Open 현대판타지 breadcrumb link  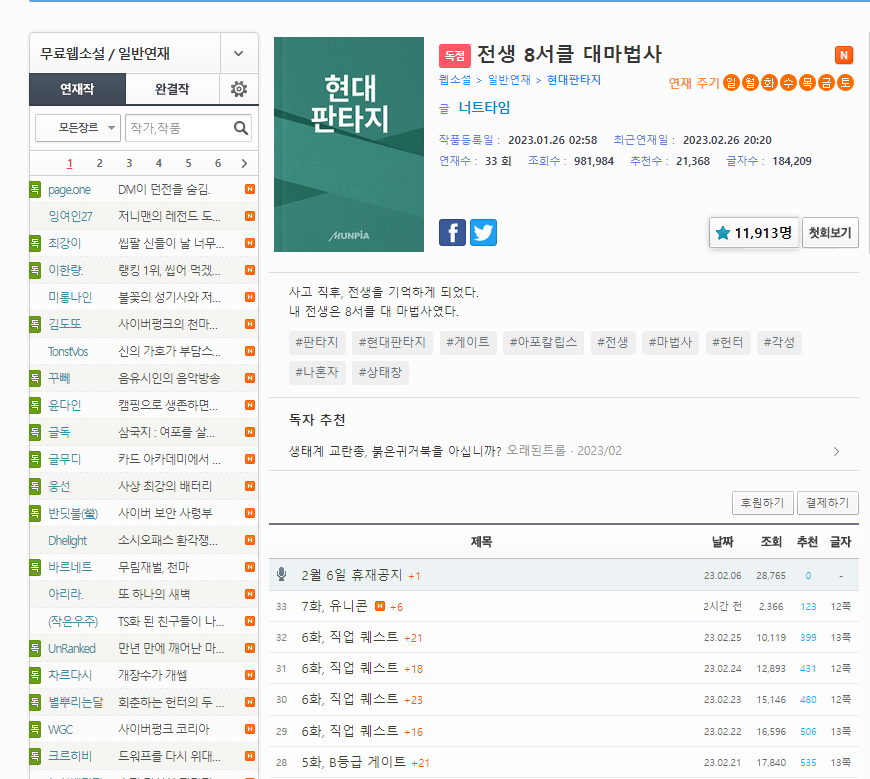(x=574, y=80)
